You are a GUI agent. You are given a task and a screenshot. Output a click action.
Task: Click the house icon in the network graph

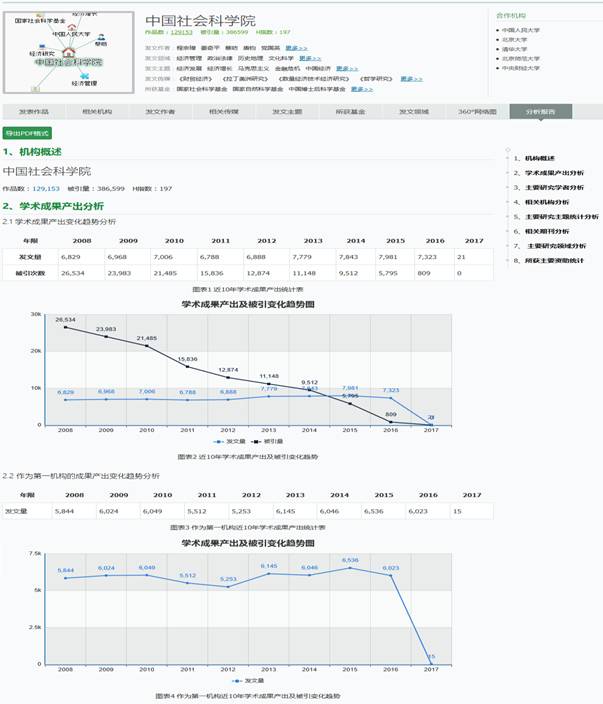pos(69,52)
